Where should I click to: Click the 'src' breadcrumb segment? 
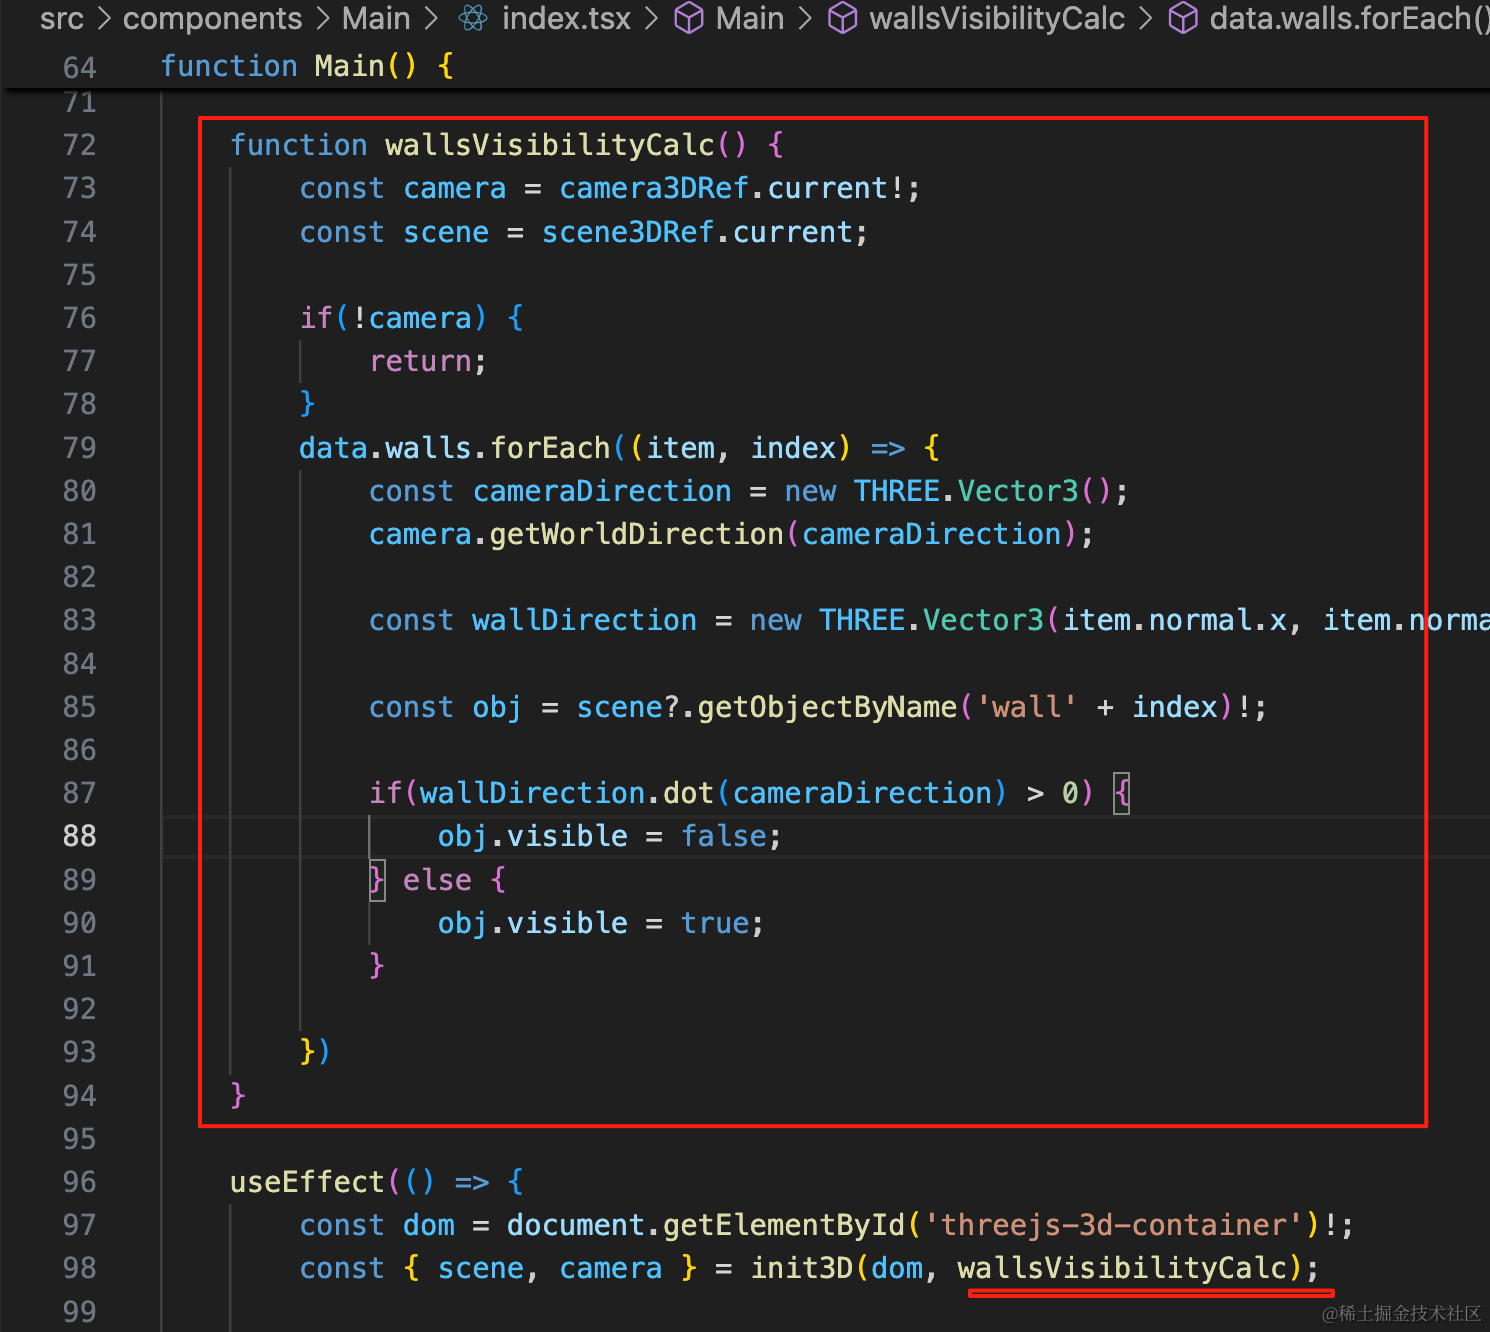coord(62,18)
